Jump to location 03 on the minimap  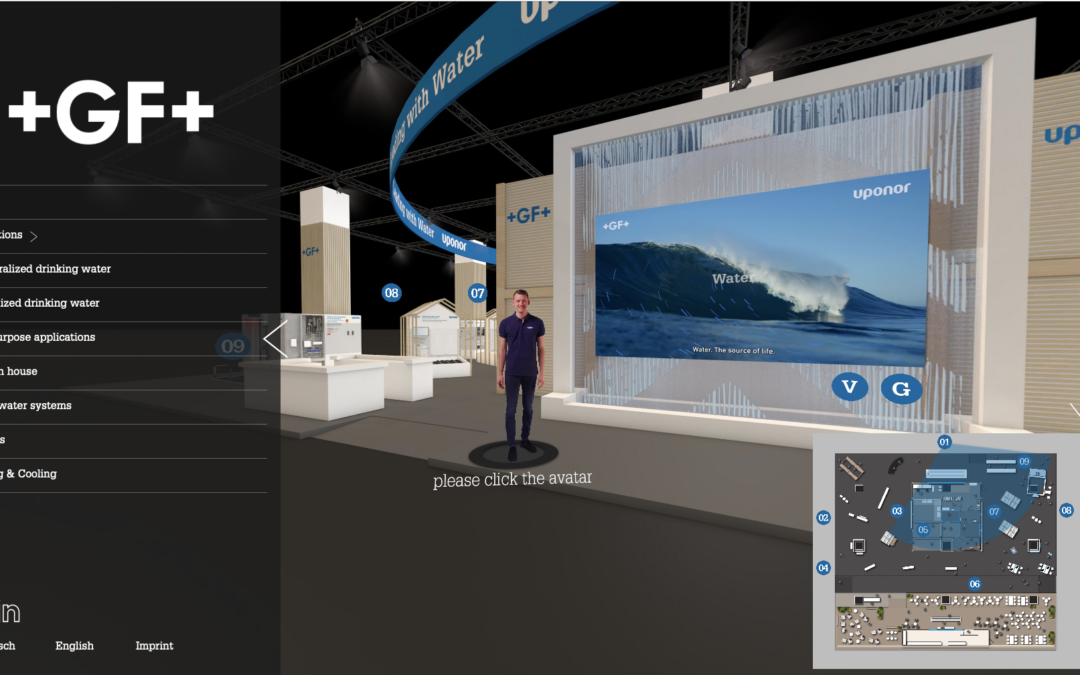tap(896, 511)
